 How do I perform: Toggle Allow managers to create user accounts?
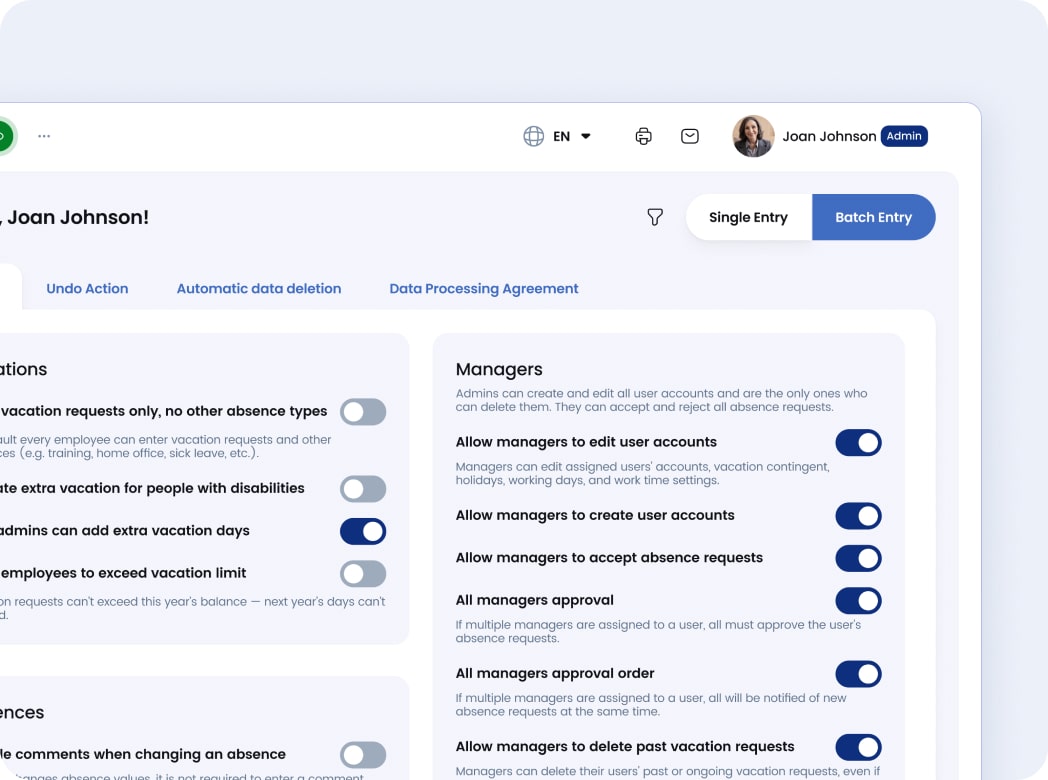point(858,516)
